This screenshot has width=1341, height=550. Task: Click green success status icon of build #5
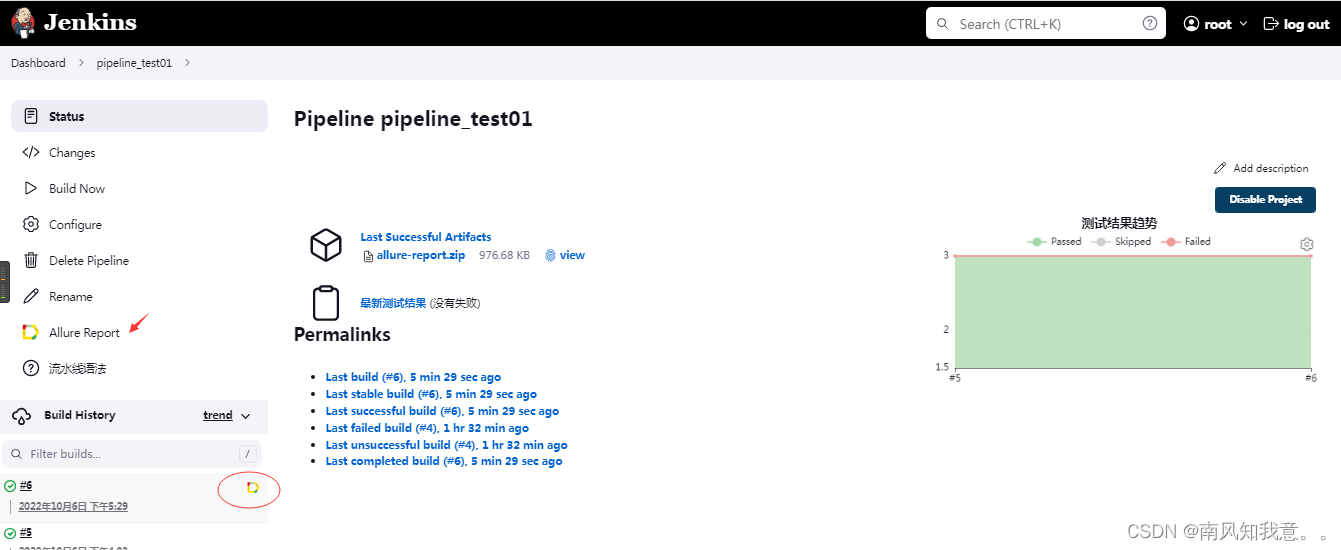(10, 532)
